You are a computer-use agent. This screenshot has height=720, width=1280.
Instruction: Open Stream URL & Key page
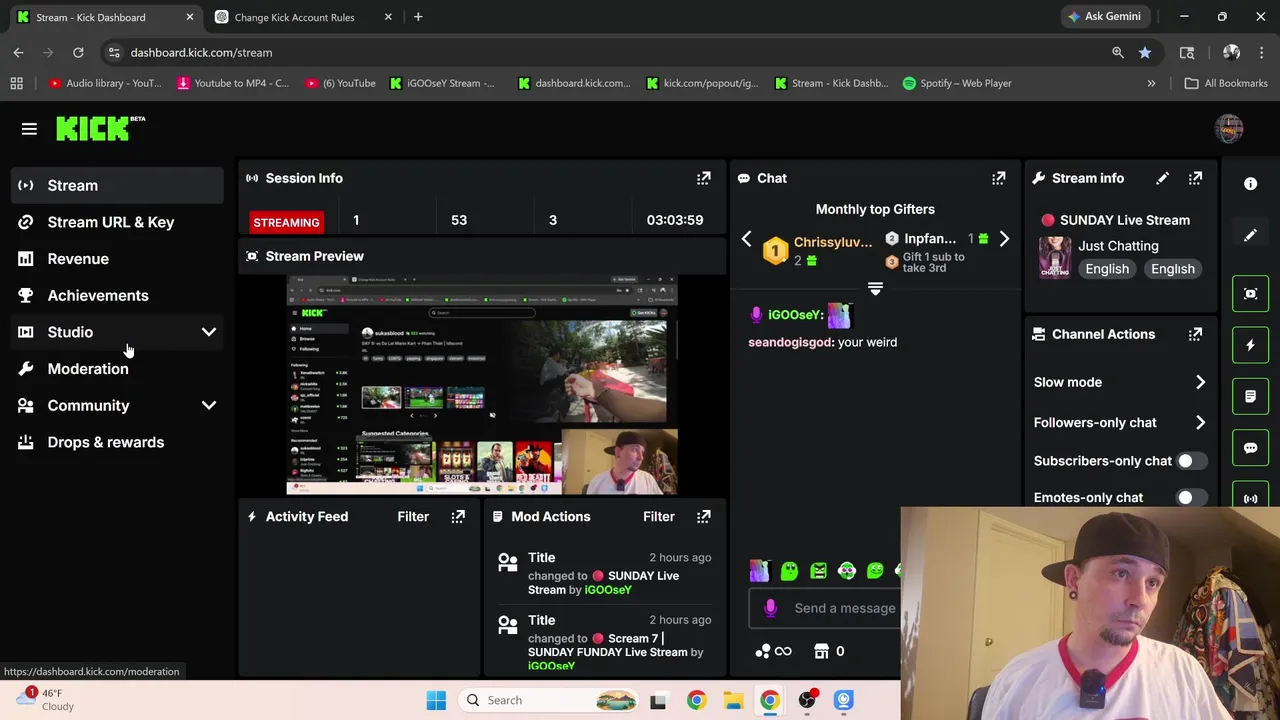click(x=118, y=222)
